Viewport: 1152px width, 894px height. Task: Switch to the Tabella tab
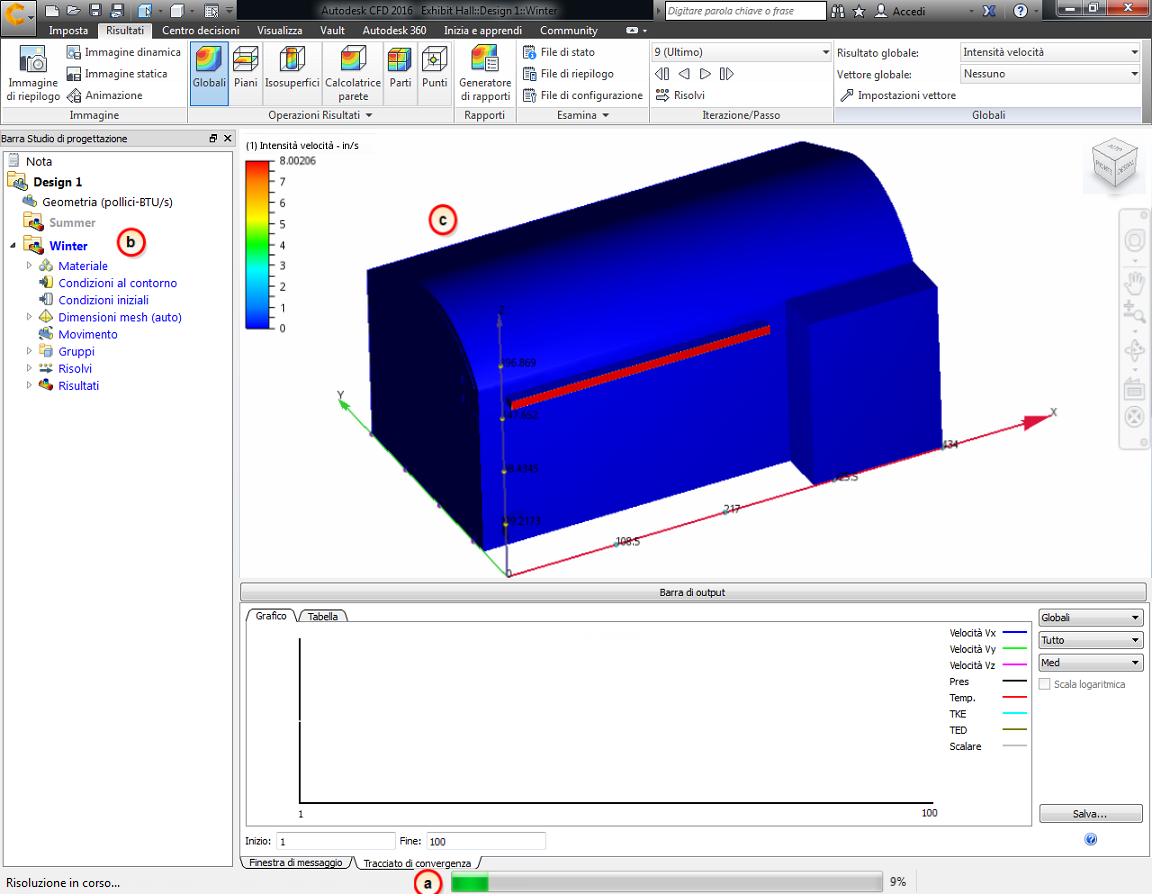(323, 616)
